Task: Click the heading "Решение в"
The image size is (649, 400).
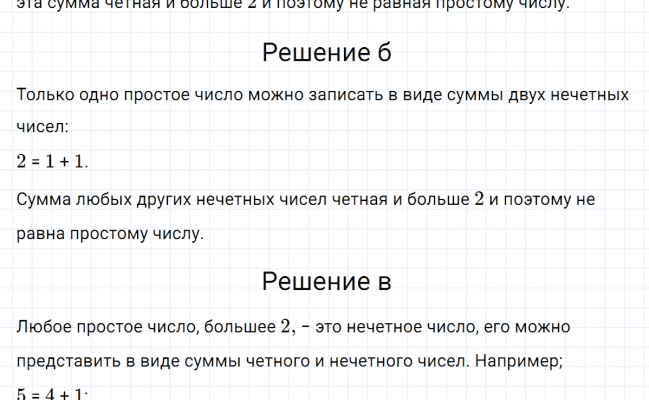Action: (x=326, y=282)
